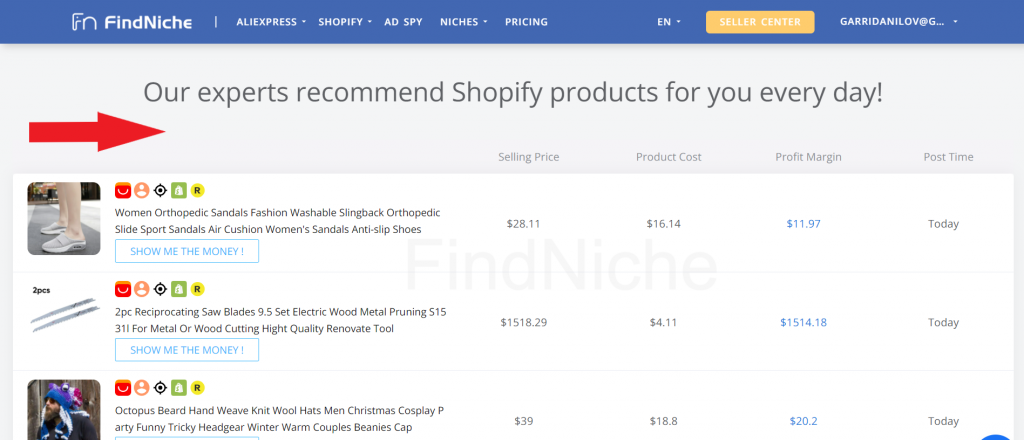The height and width of the screenshot is (440, 1024).
Task: Click the AliExpress icon on Saw Blades row
Action: 123,289
